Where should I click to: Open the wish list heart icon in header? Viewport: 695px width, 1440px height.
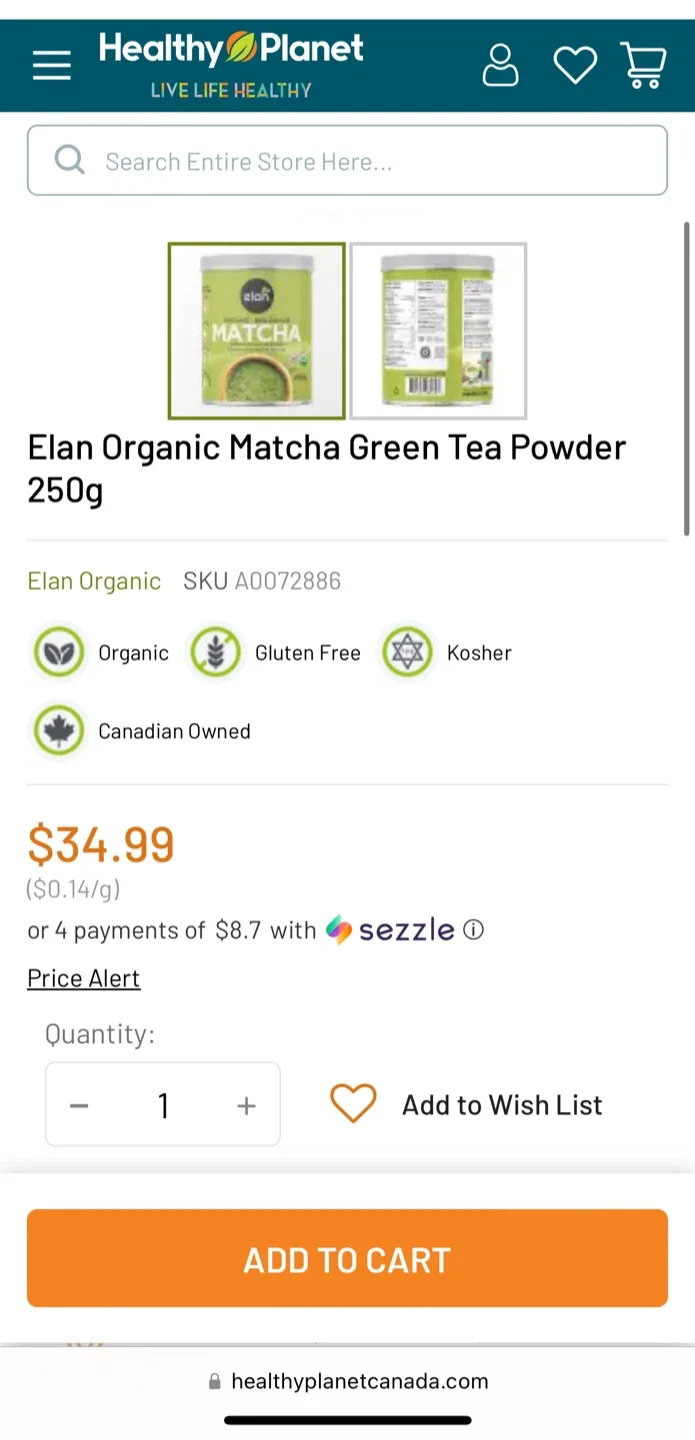(574, 64)
